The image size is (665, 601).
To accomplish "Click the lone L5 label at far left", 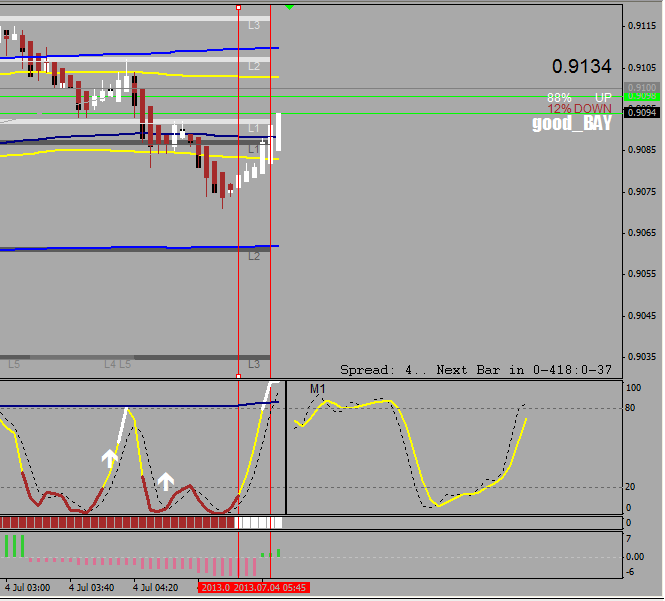I will coord(14,364).
